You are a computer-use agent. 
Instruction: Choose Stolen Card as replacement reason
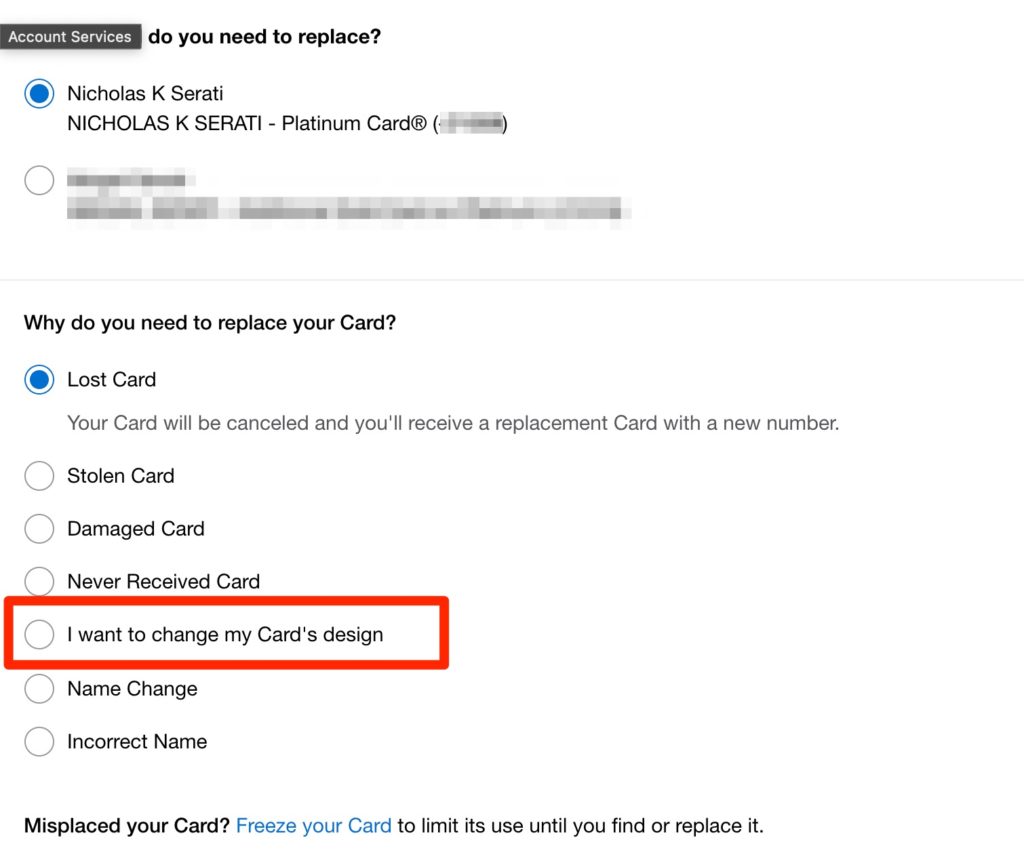[39, 476]
